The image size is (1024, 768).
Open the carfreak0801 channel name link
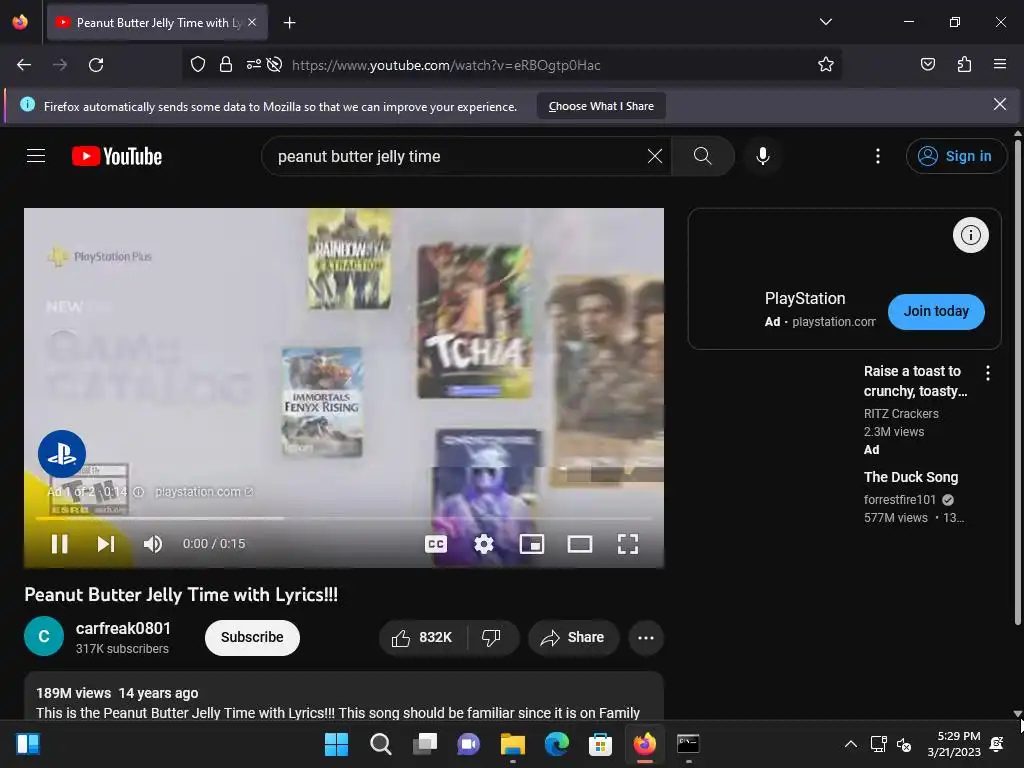click(123, 628)
